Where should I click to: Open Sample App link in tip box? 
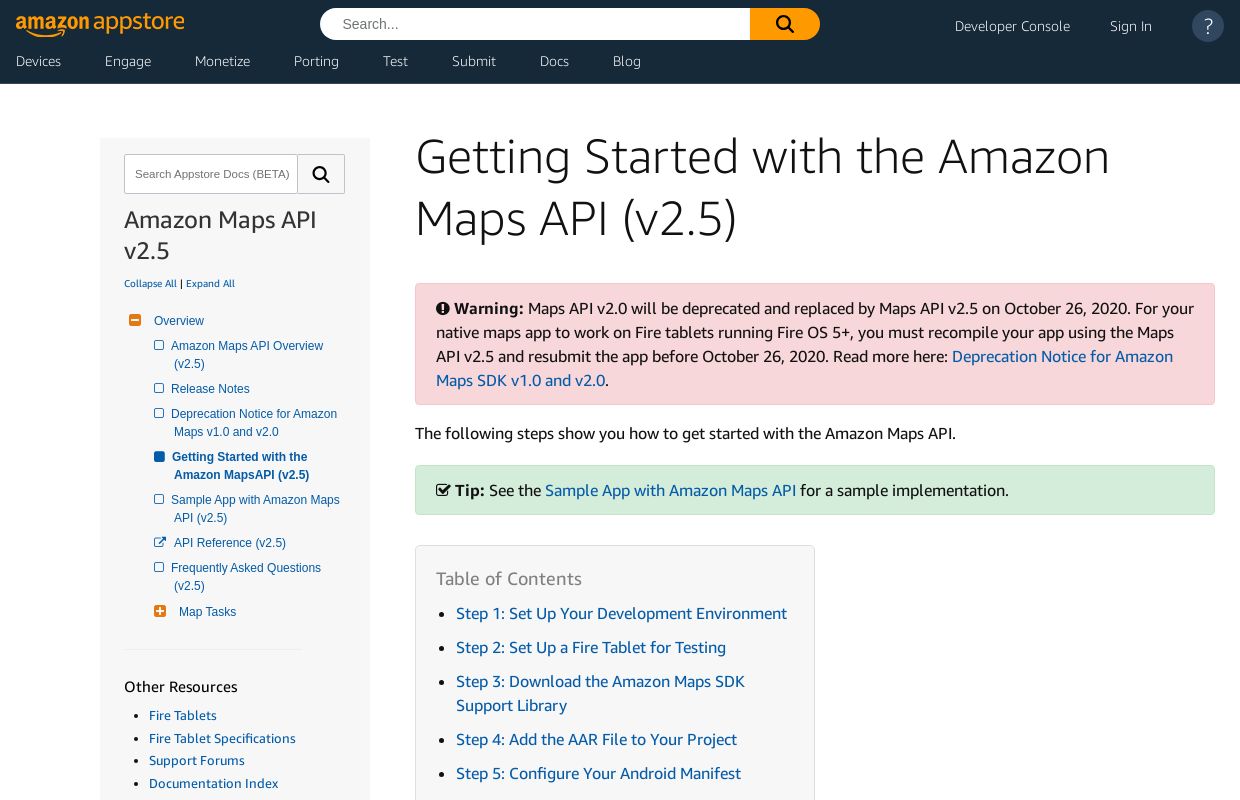pyautogui.click(x=670, y=490)
